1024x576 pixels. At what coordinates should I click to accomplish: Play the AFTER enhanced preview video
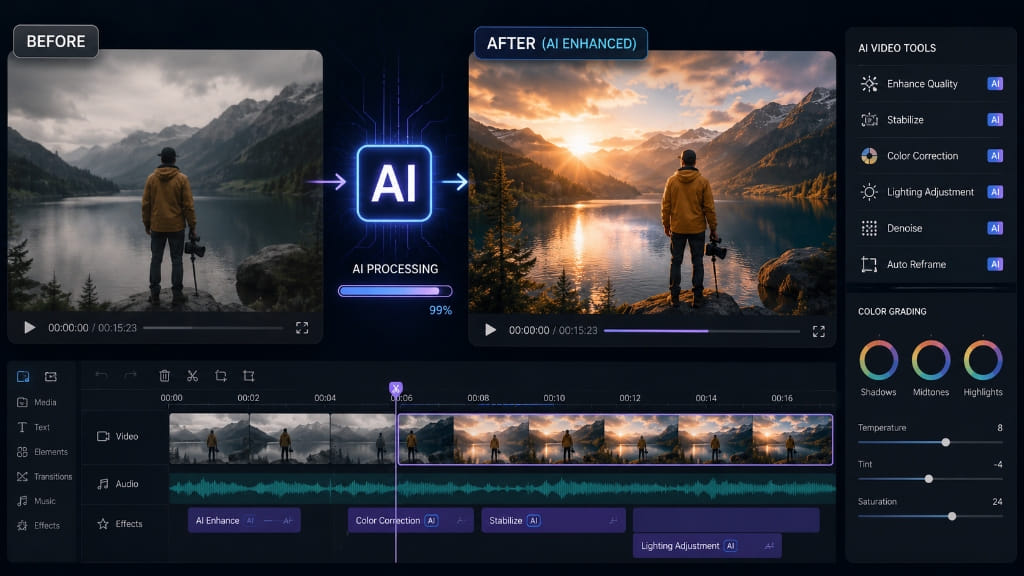pyautogui.click(x=490, y=330)
